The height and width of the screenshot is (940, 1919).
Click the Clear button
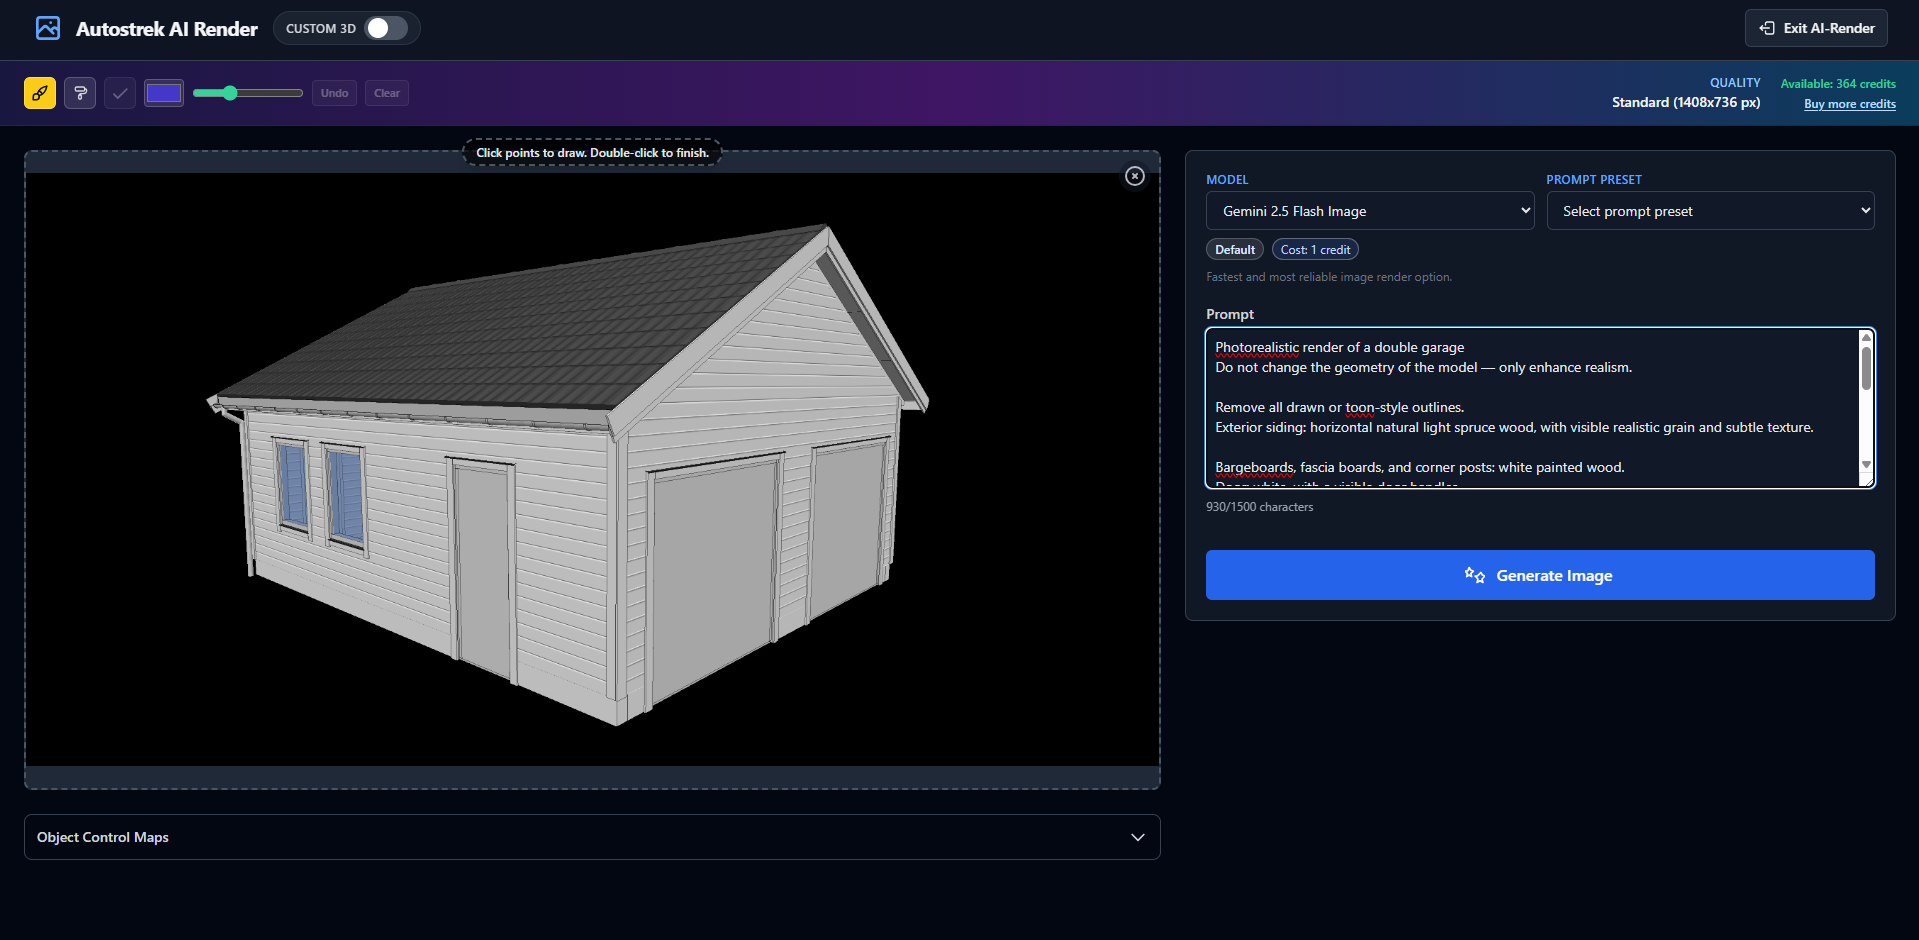pyautogui.click(x=387, y=93)
